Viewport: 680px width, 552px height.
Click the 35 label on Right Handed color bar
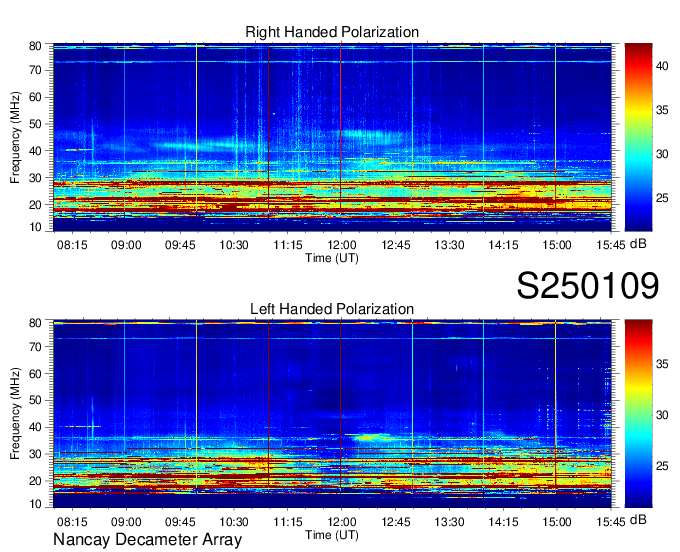(x=662, y=110)
